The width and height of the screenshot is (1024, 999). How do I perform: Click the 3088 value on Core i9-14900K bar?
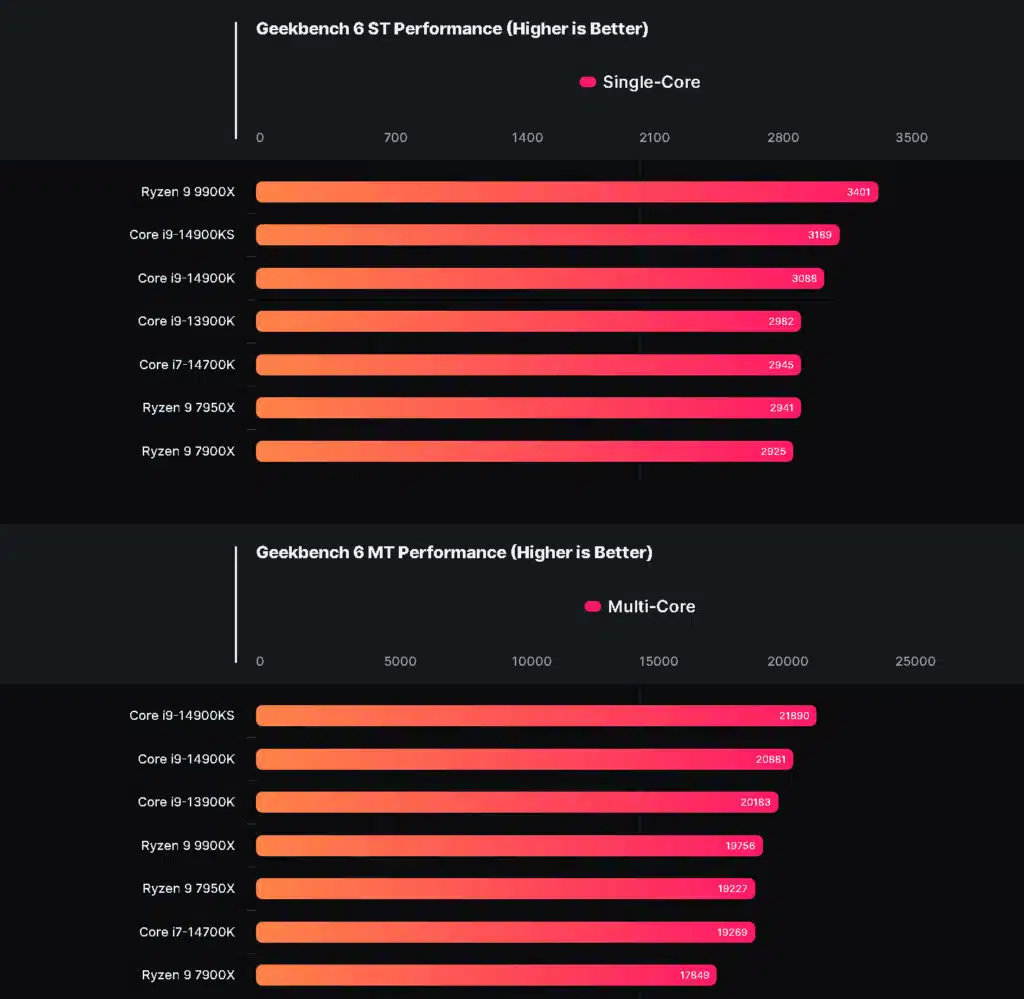804,279
